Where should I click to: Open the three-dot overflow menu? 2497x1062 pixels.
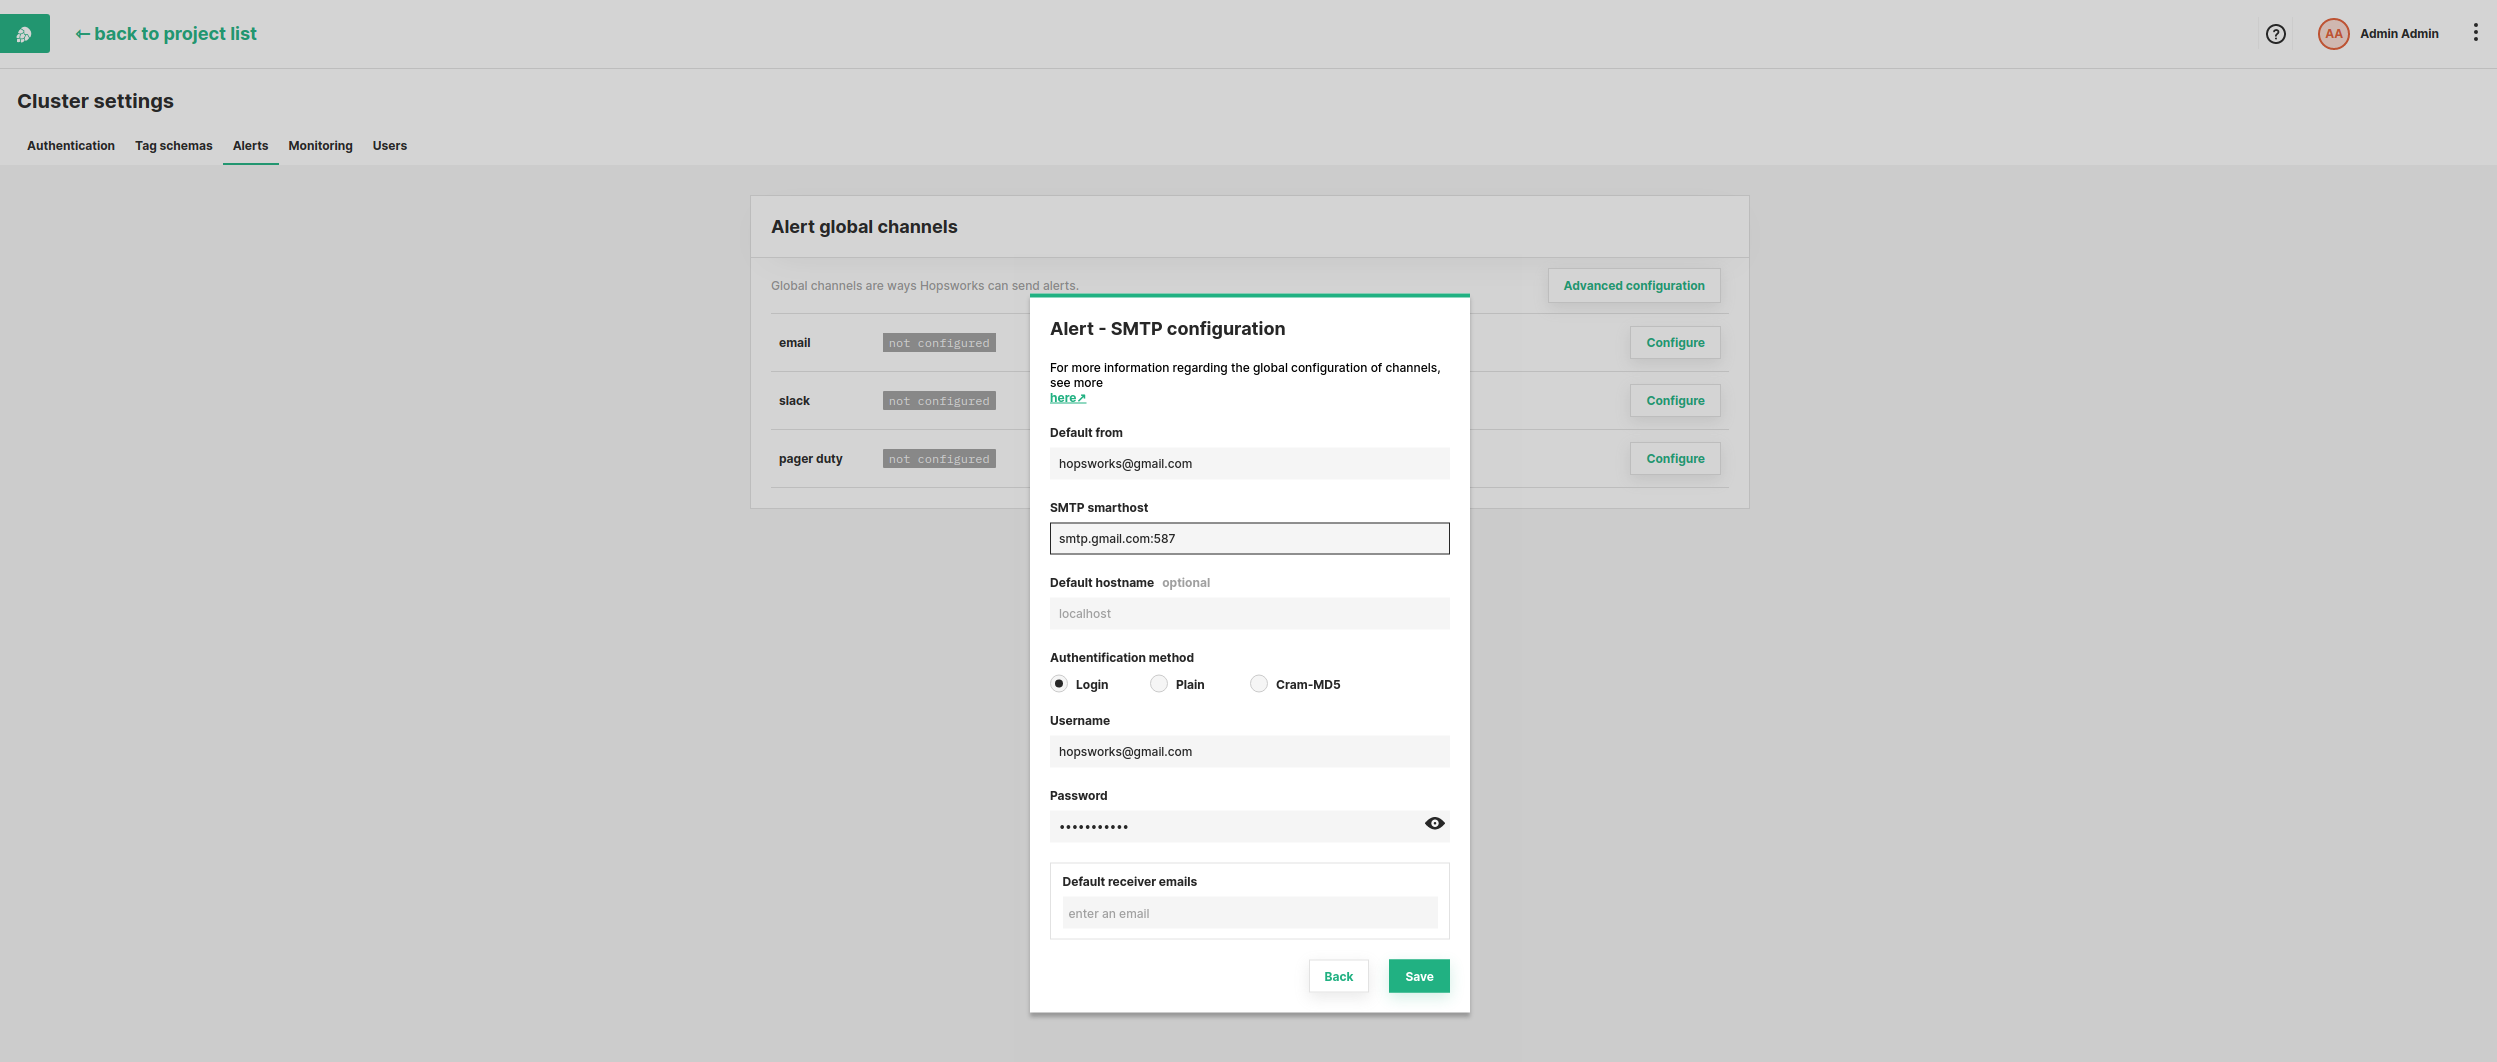point(2475,32)
